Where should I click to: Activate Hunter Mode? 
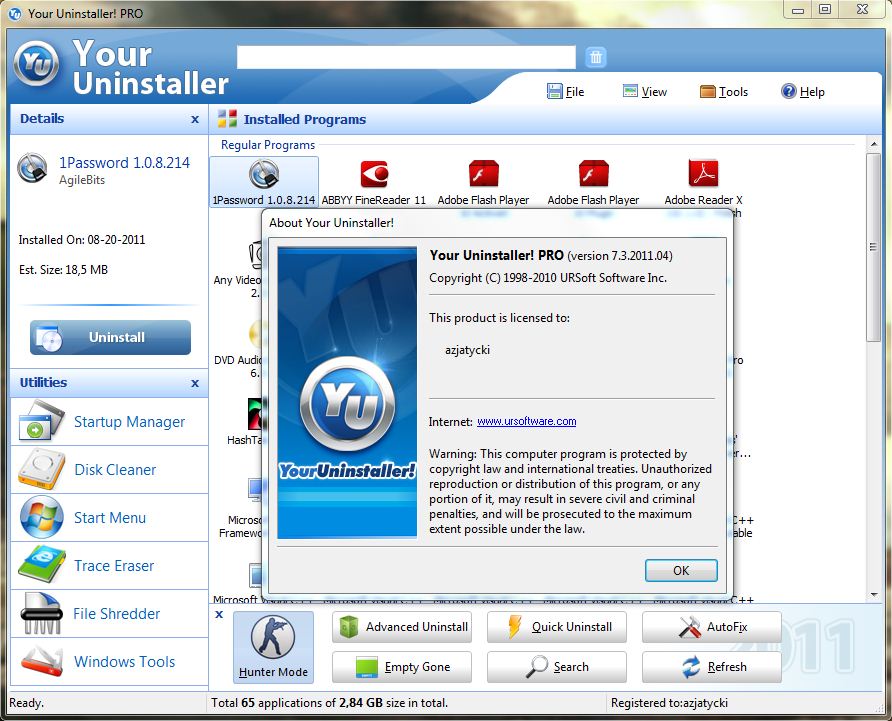point(273,647)
